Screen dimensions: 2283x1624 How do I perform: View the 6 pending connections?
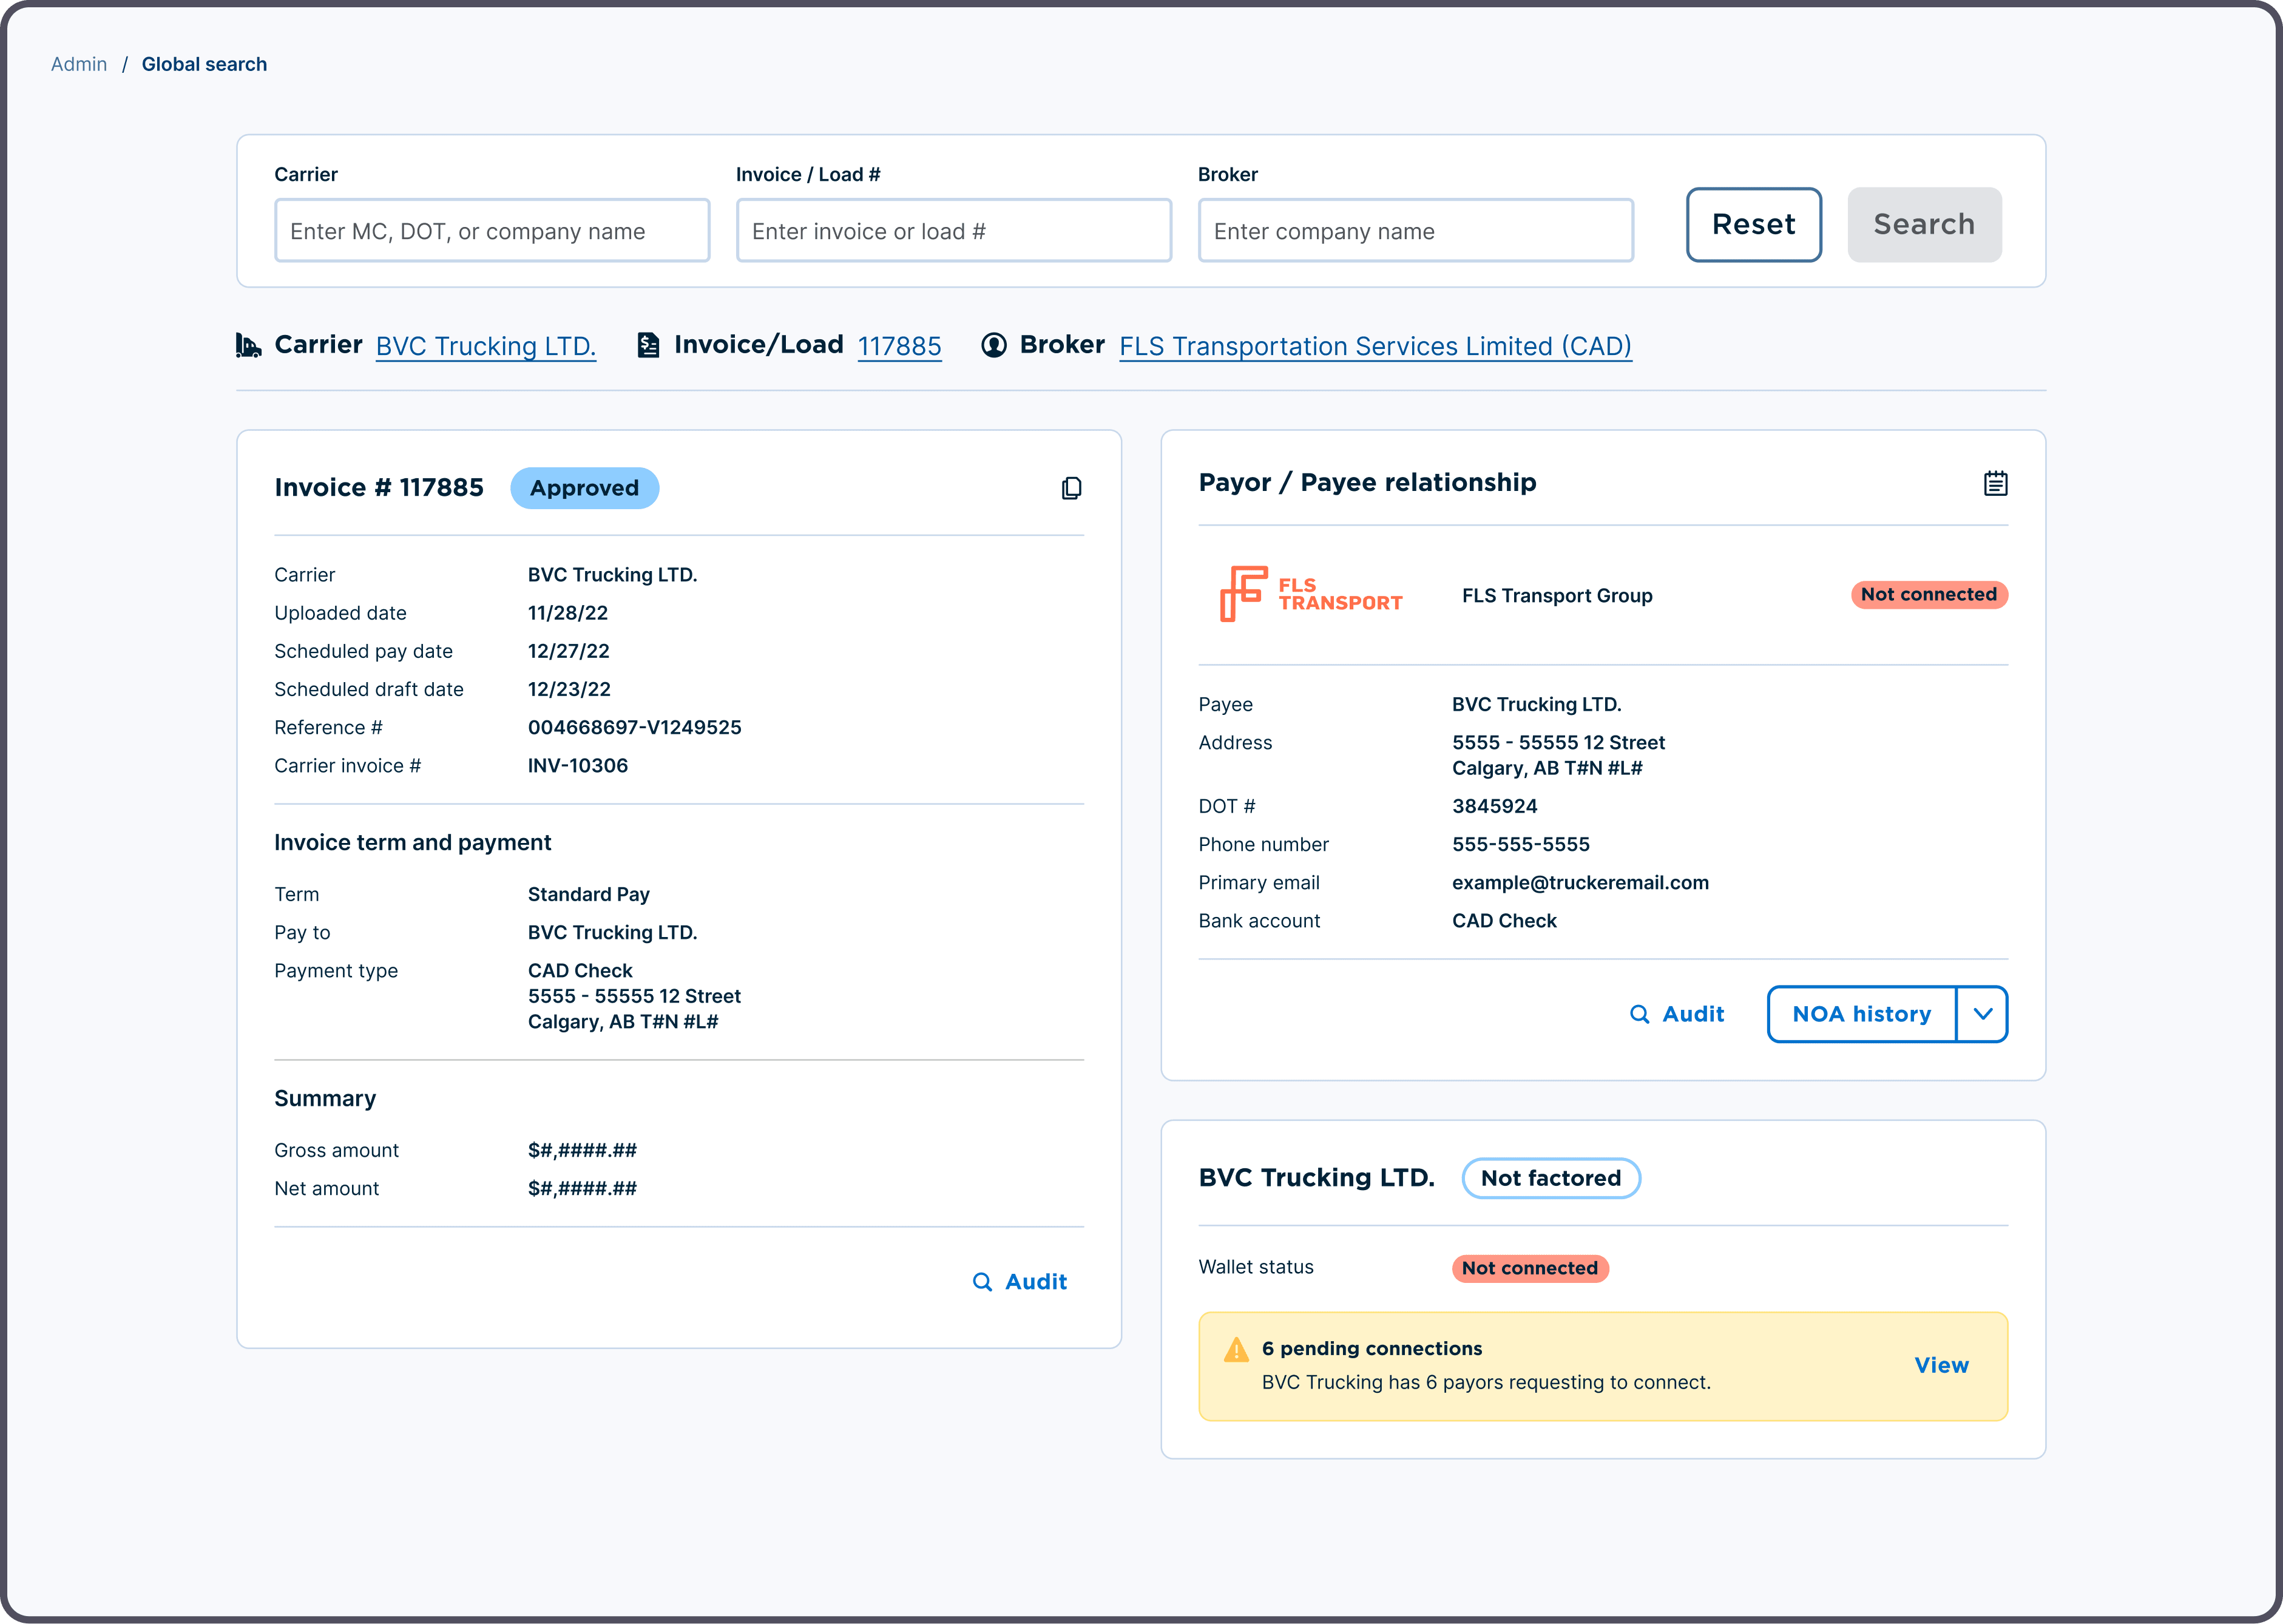[x=1941, y=1366]
